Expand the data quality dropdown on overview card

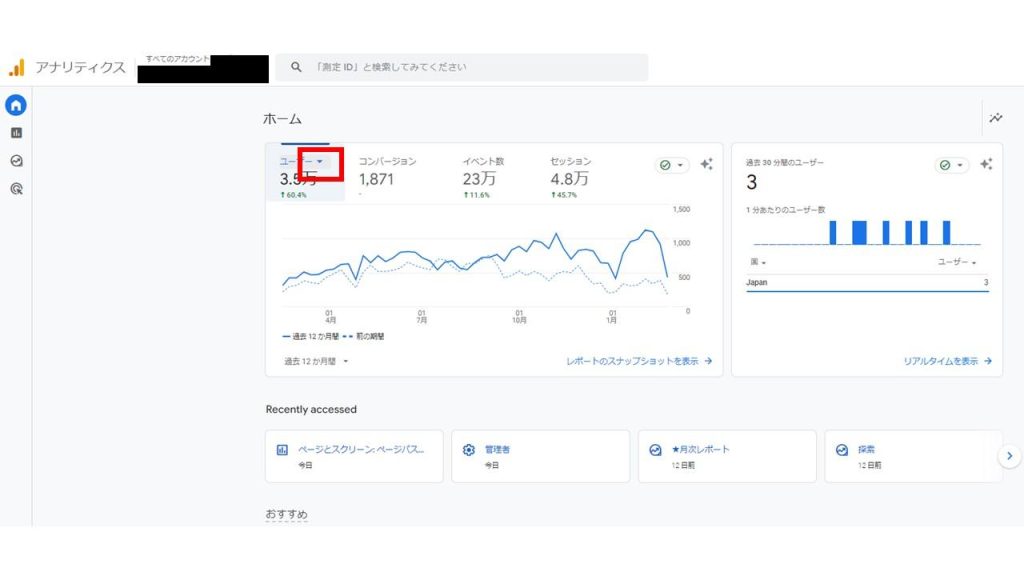(x=680, y=165)
